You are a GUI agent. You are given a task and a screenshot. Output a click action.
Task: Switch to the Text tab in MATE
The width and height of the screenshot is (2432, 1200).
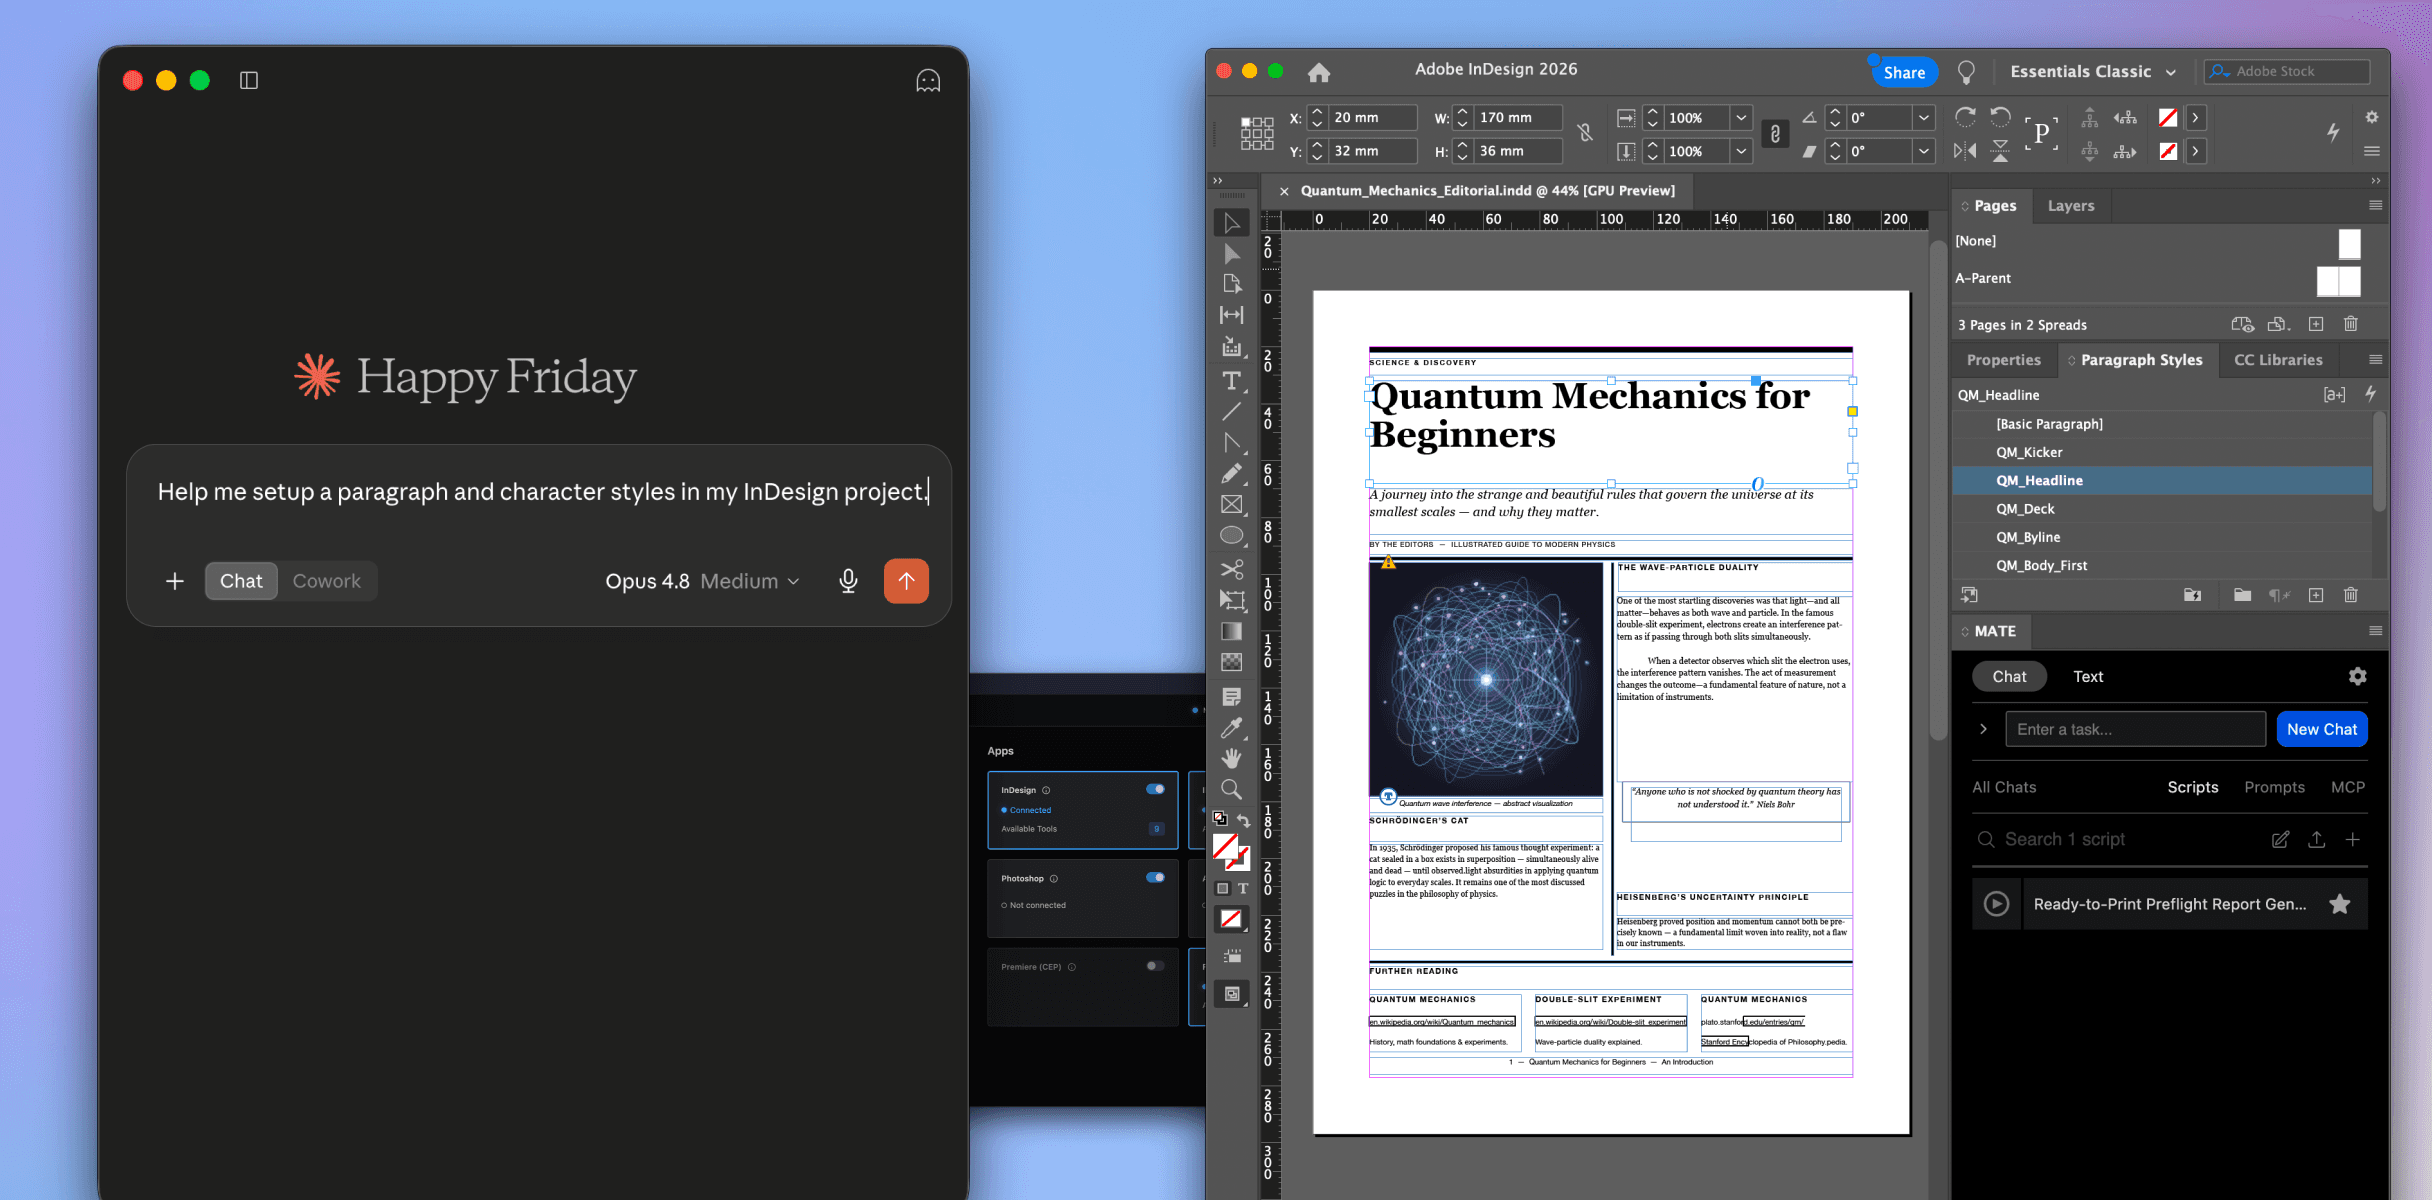tap(2088, 676)
